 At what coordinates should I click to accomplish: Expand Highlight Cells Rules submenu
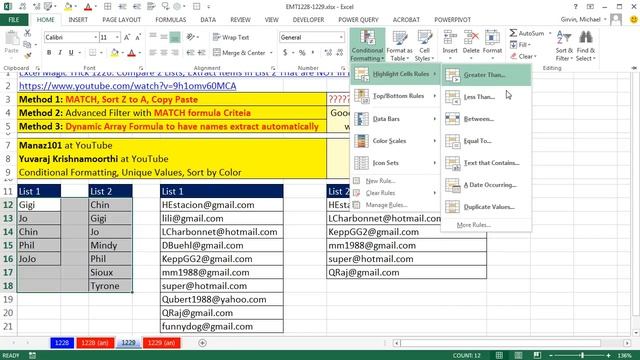tap(395, 74)
